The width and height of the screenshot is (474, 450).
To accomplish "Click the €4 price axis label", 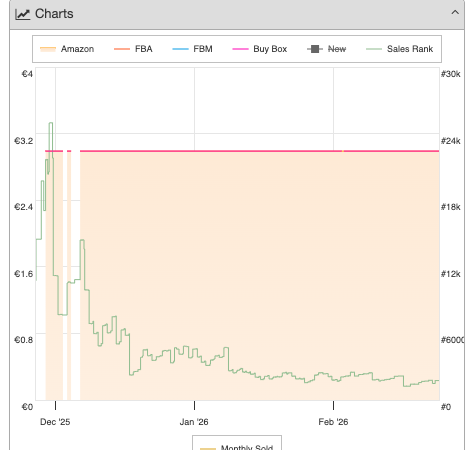I will 27,74.
